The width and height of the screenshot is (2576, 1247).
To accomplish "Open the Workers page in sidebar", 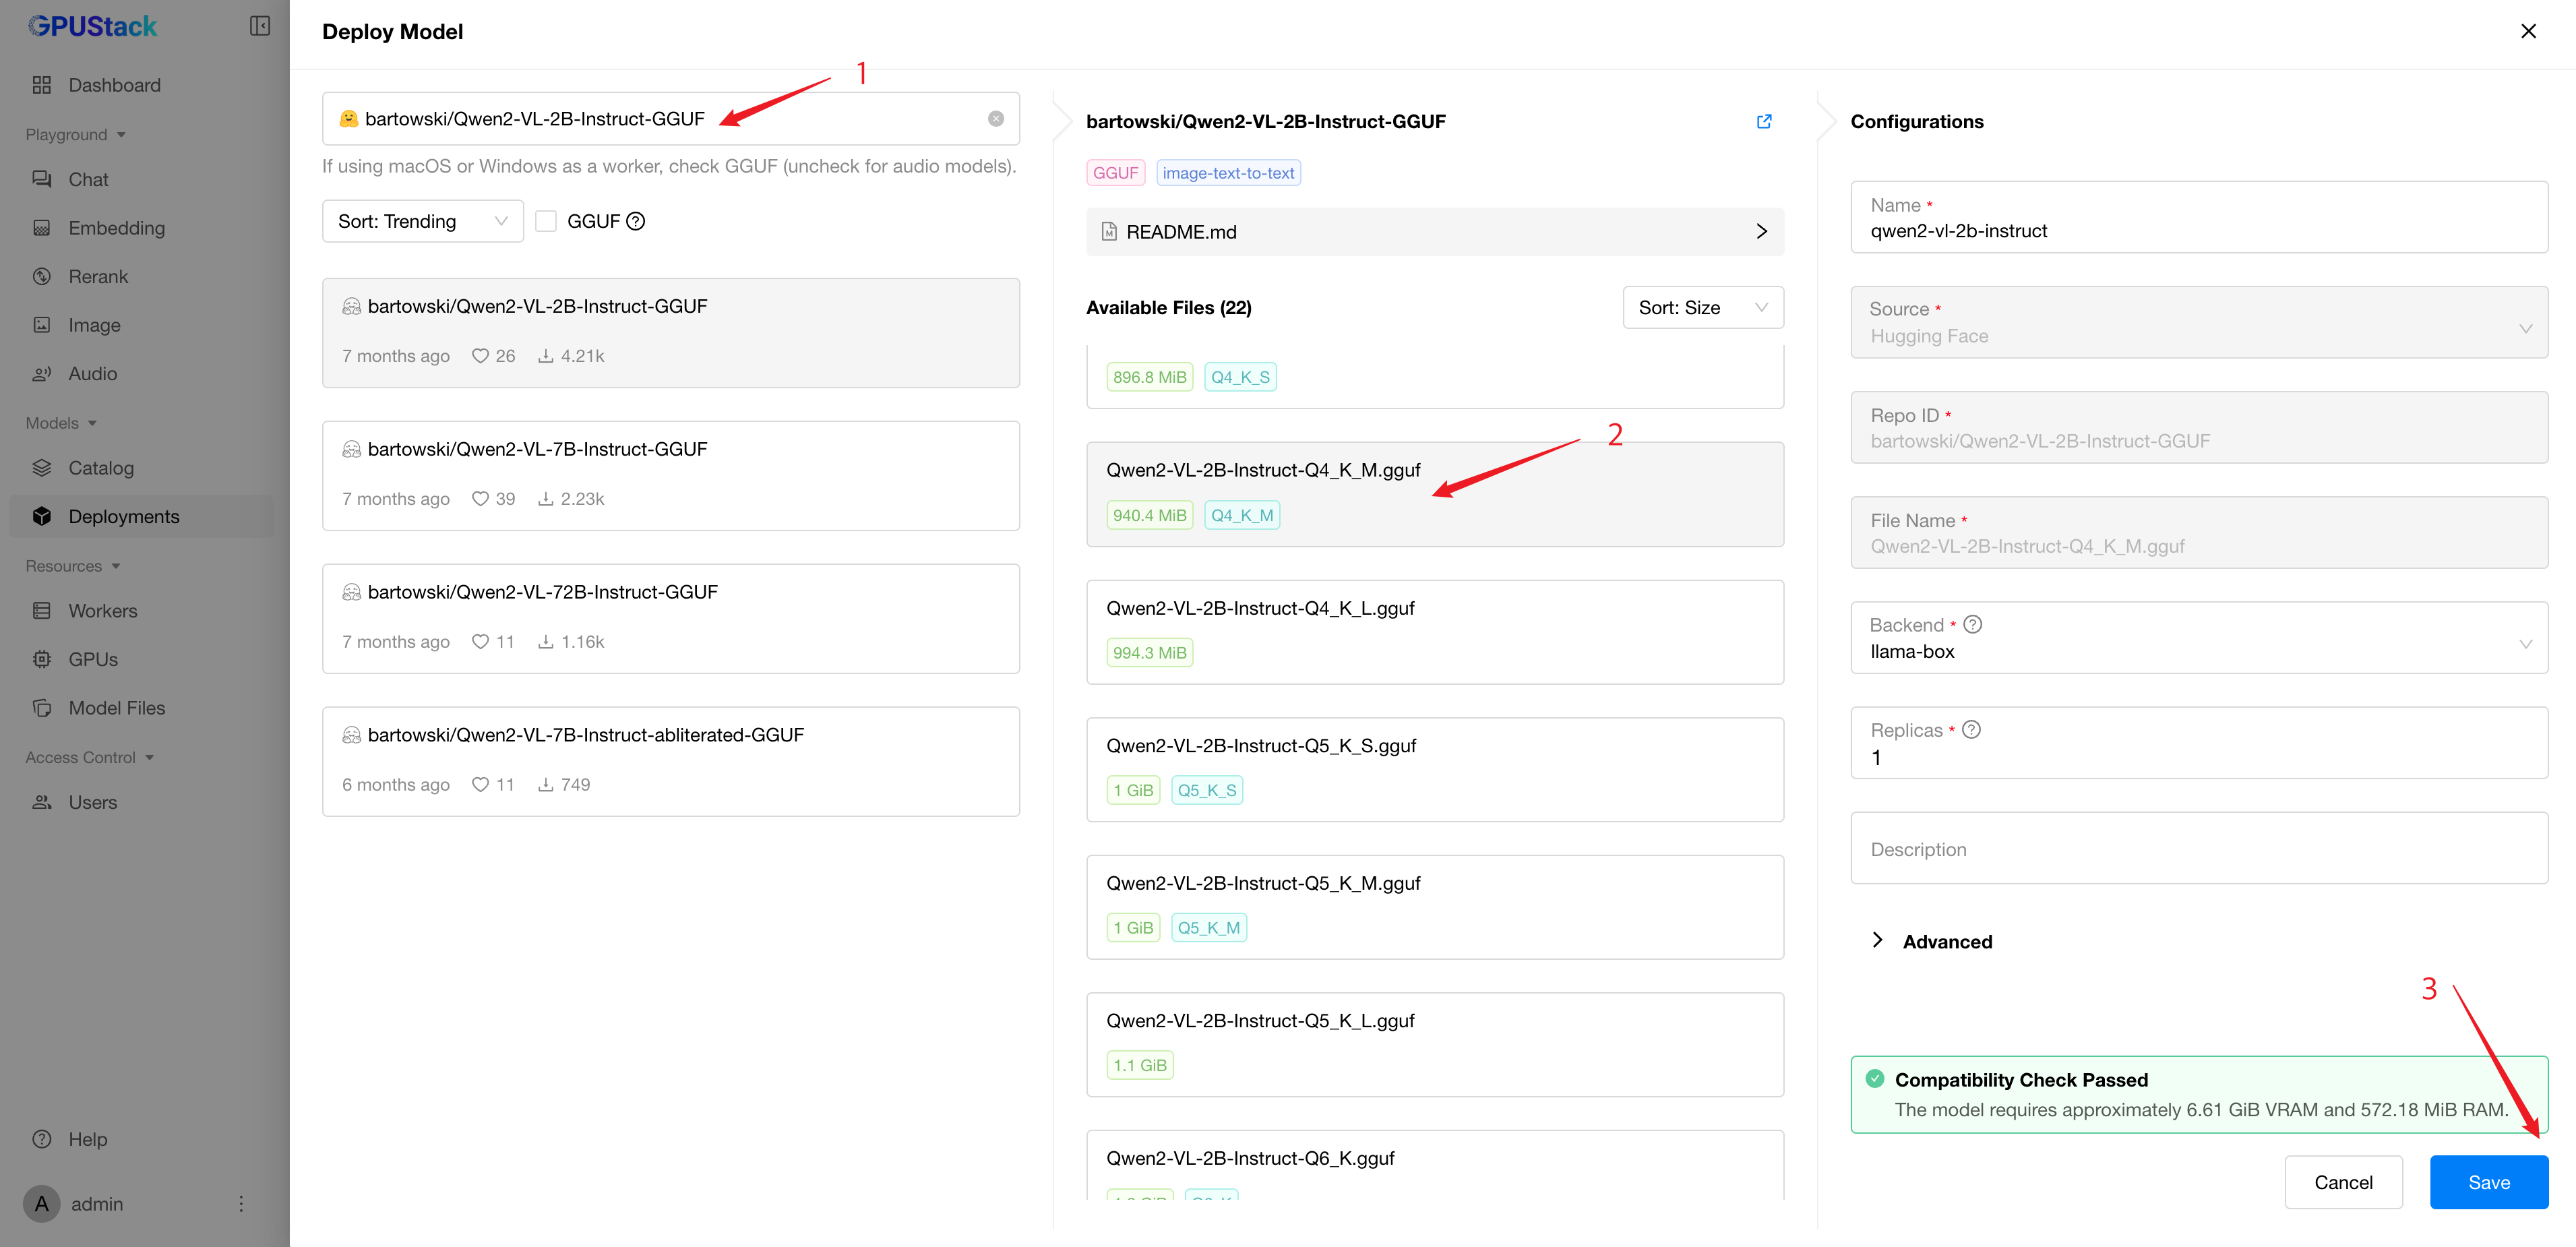I will 103,611.
